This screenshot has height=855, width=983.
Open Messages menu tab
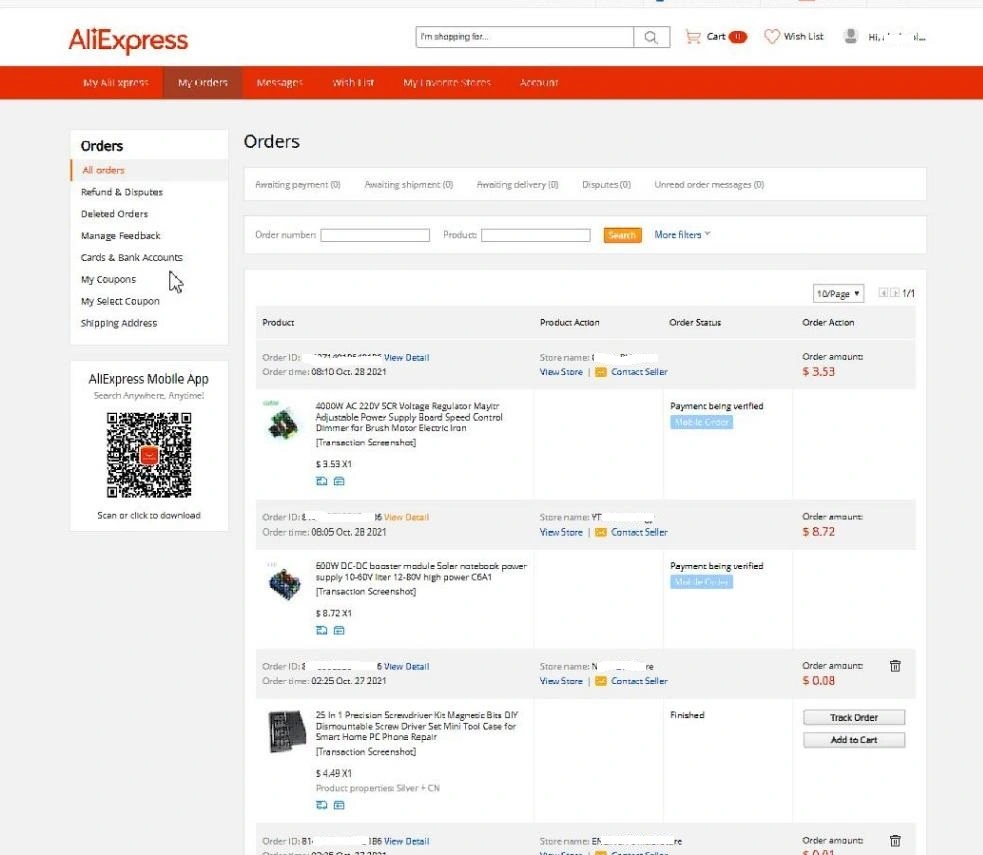point(280,83)
